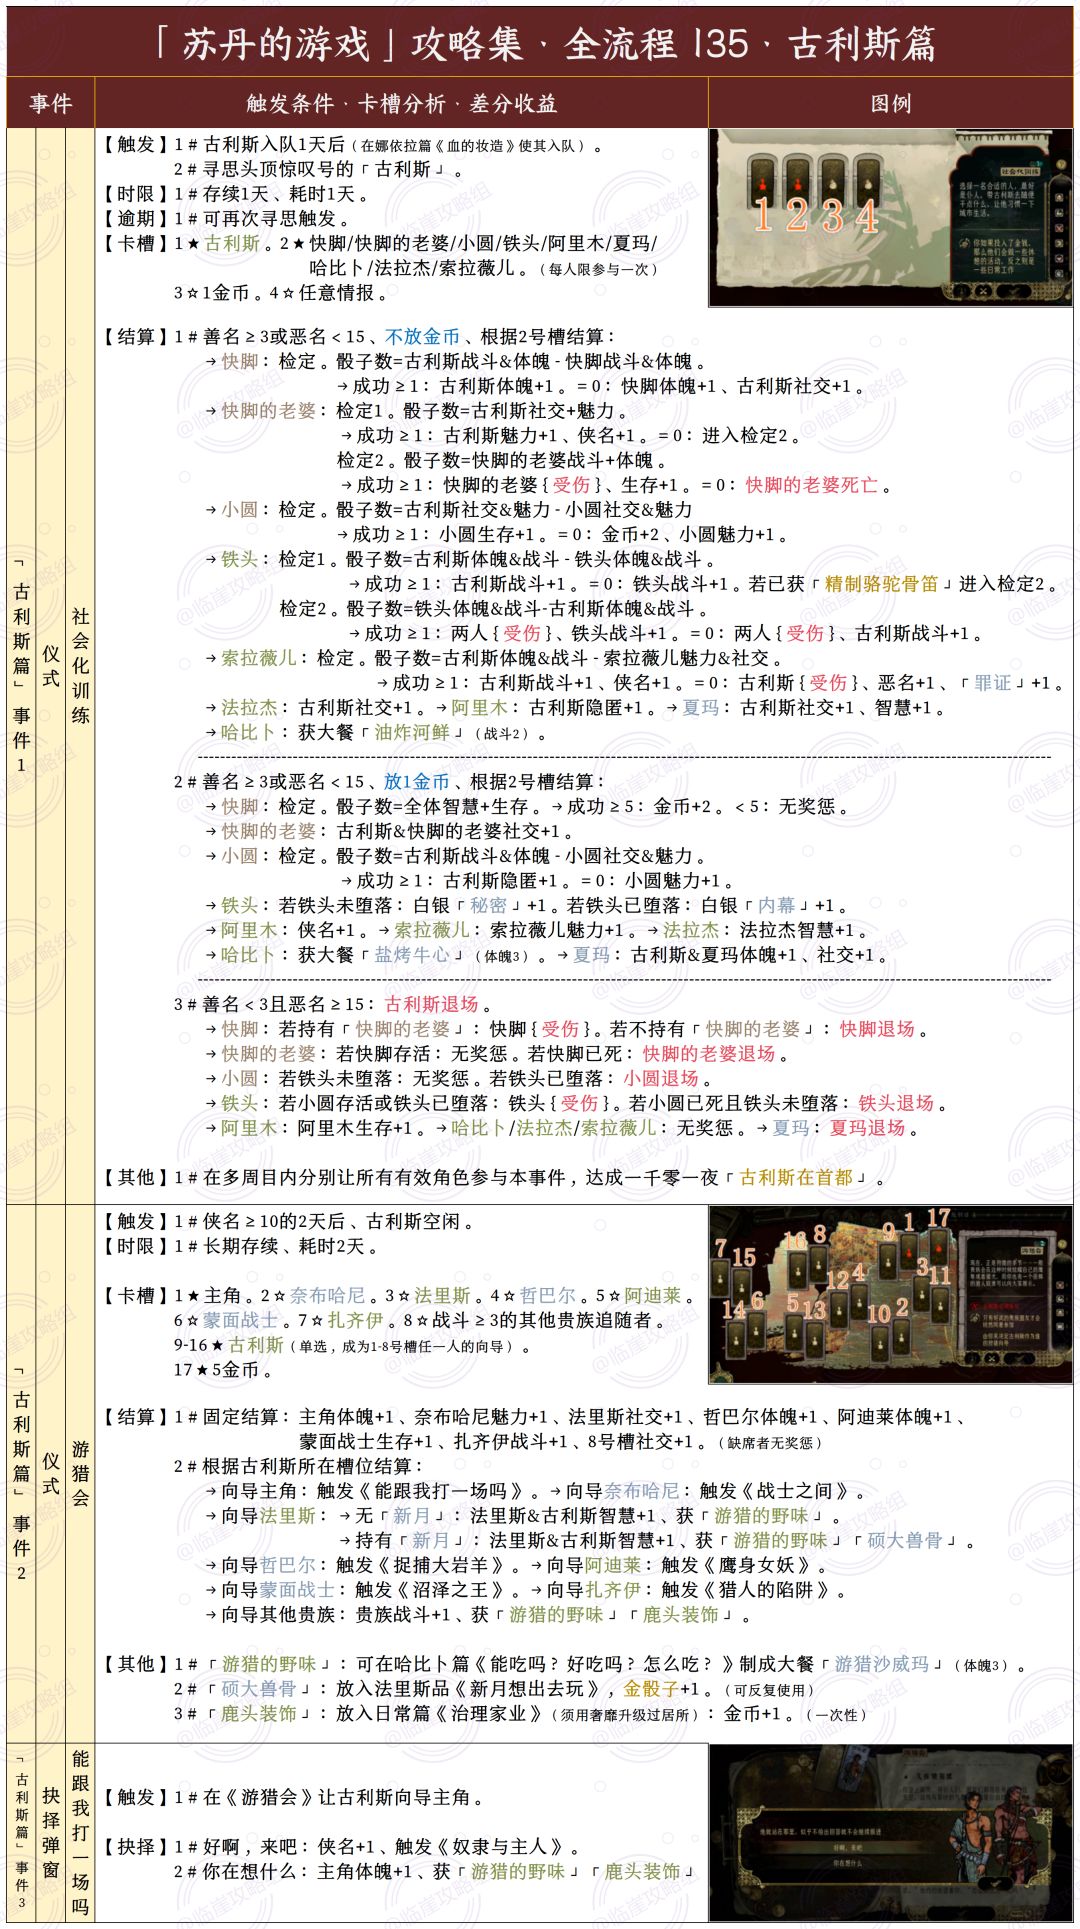This screenshot has width=1080, height=1929.
Task: Click the blue text 放1金币
Action: (416, 782)
